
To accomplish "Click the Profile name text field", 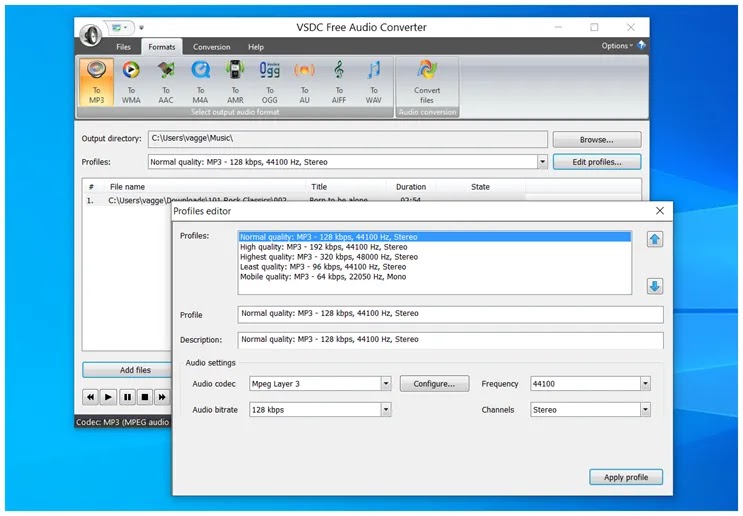I will coord(451,314).
